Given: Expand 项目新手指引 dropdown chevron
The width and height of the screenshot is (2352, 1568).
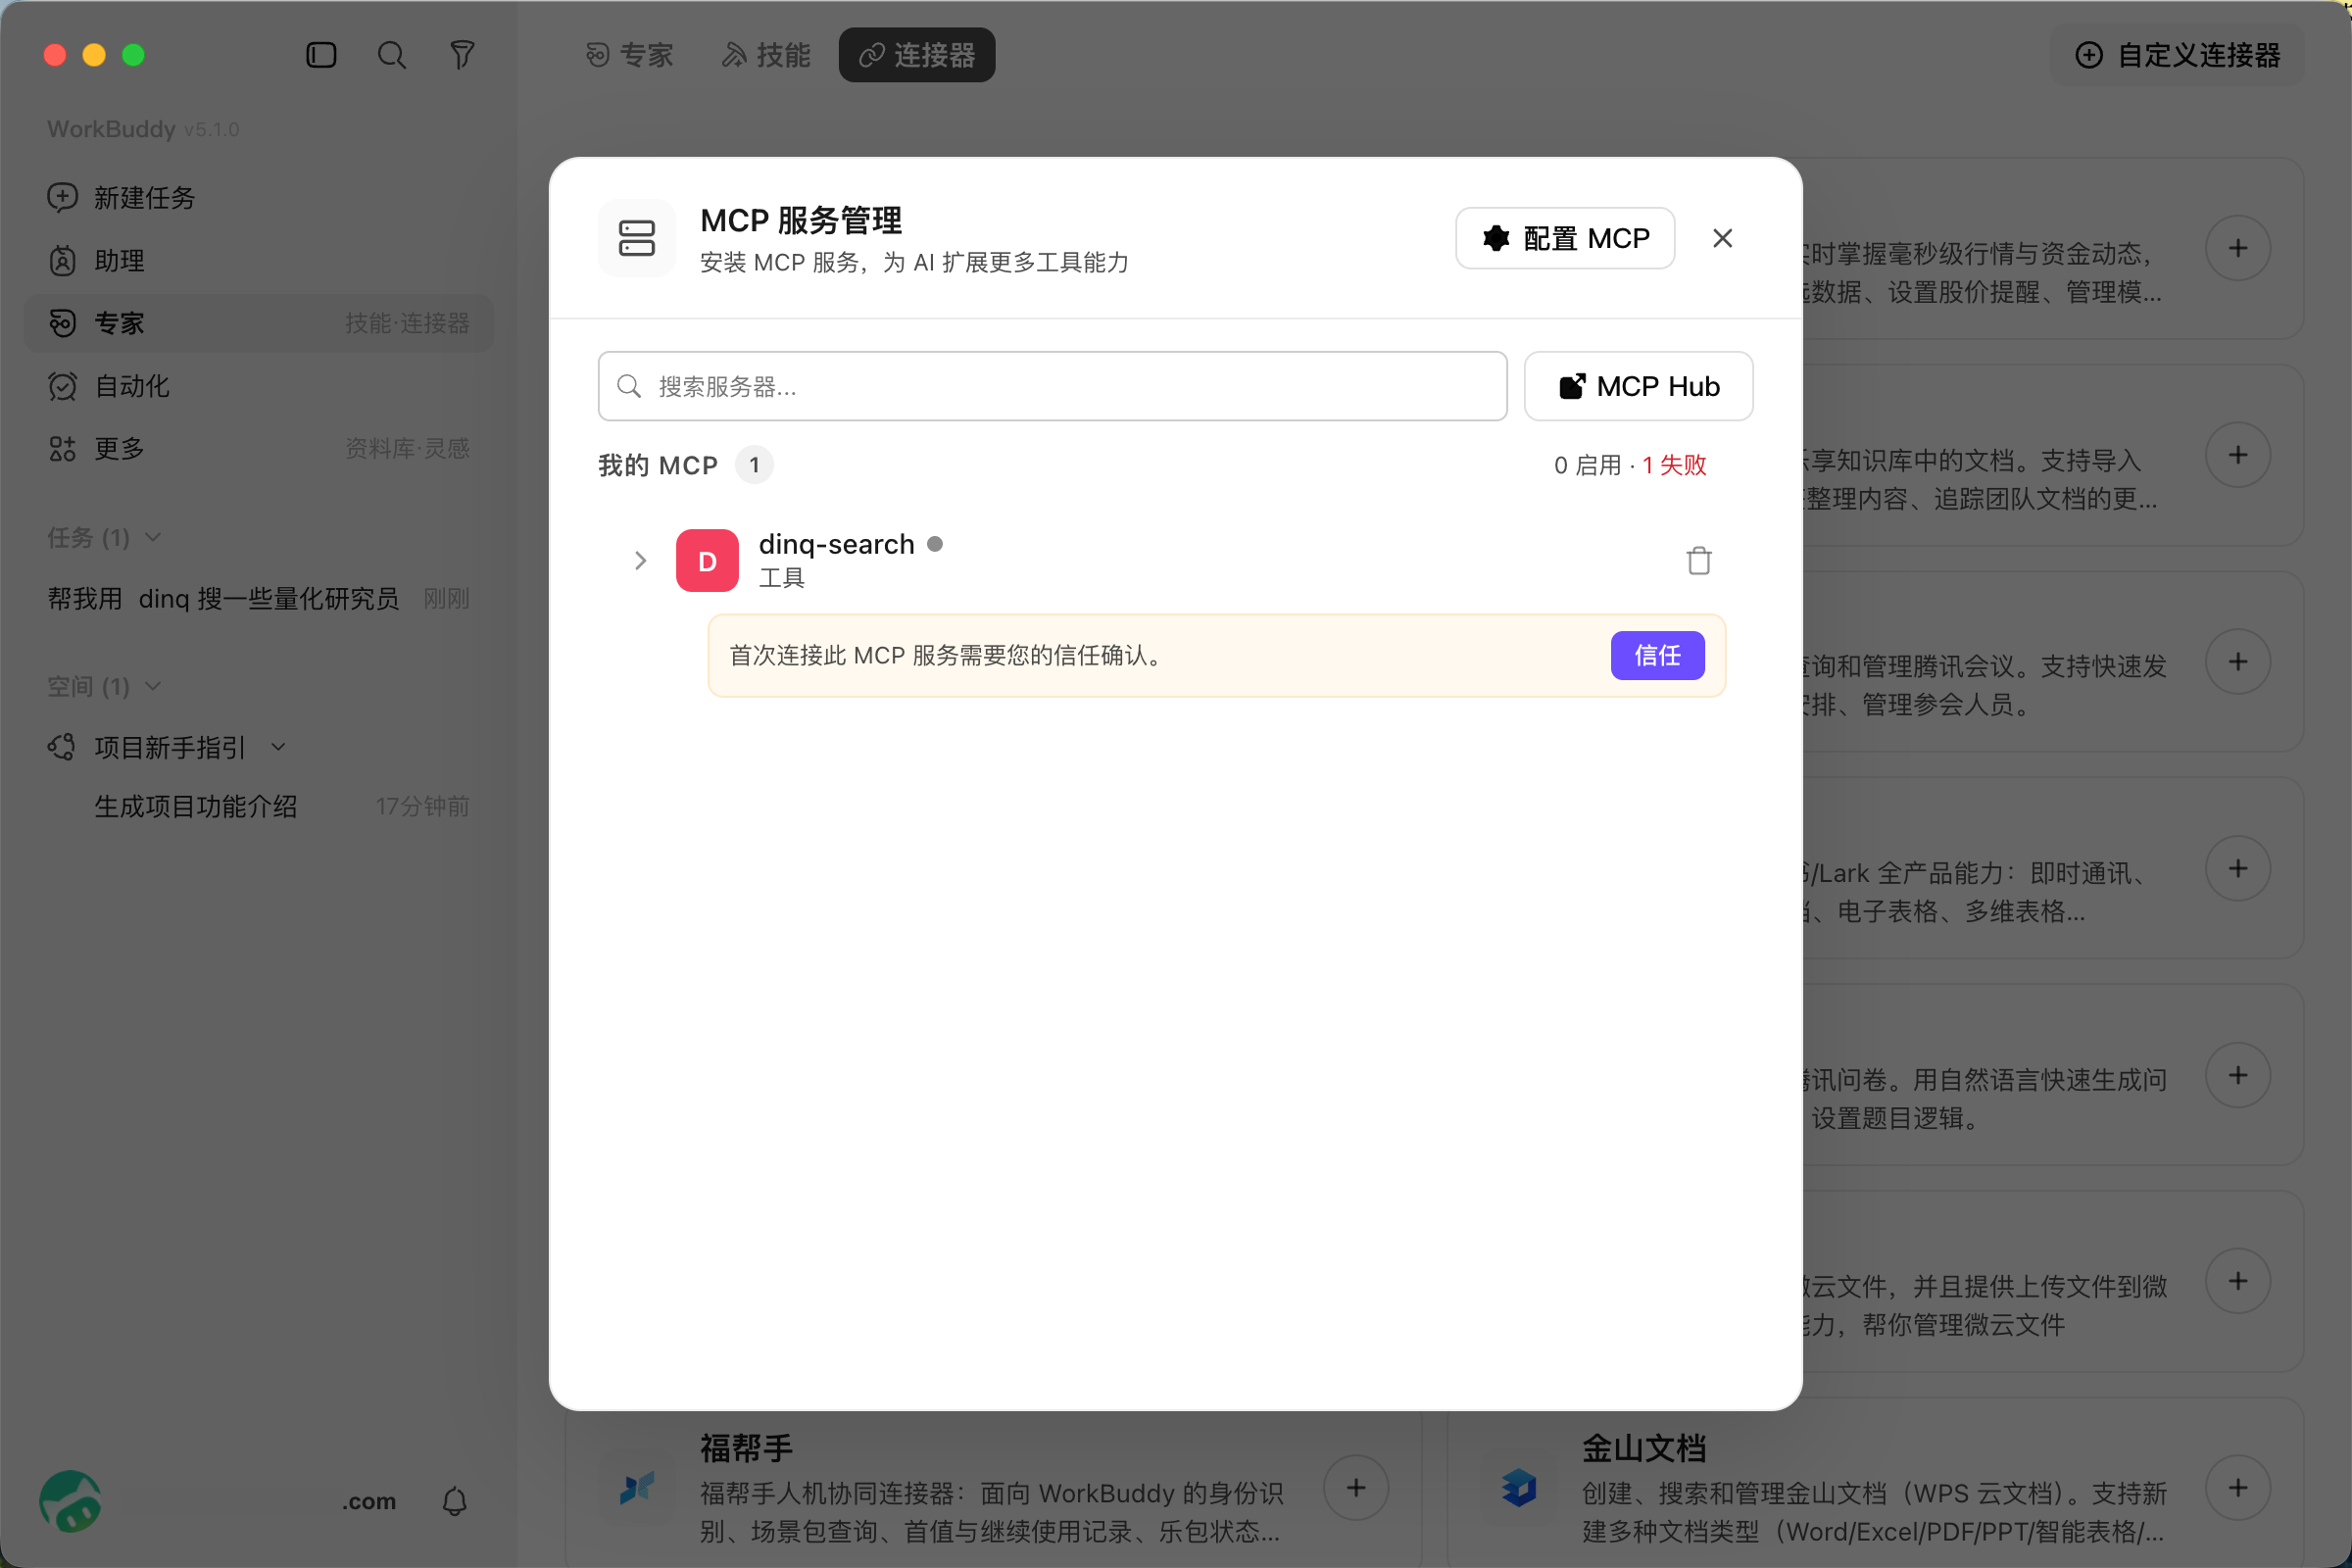Looking at the screenshot, I should click(x=279, y=747).
